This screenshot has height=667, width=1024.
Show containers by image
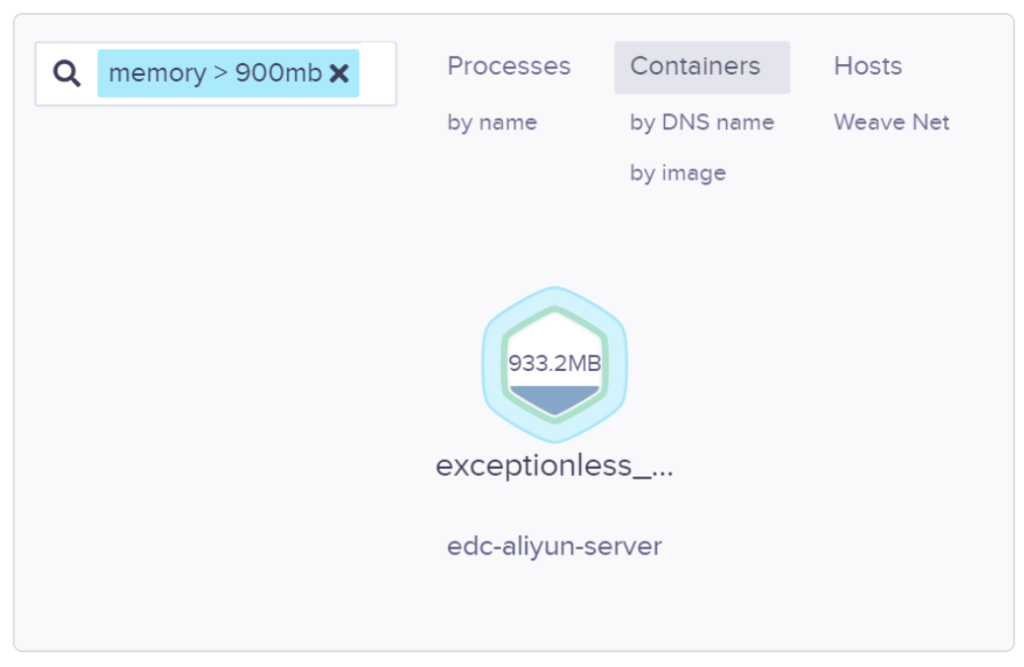tap(678, 173)
